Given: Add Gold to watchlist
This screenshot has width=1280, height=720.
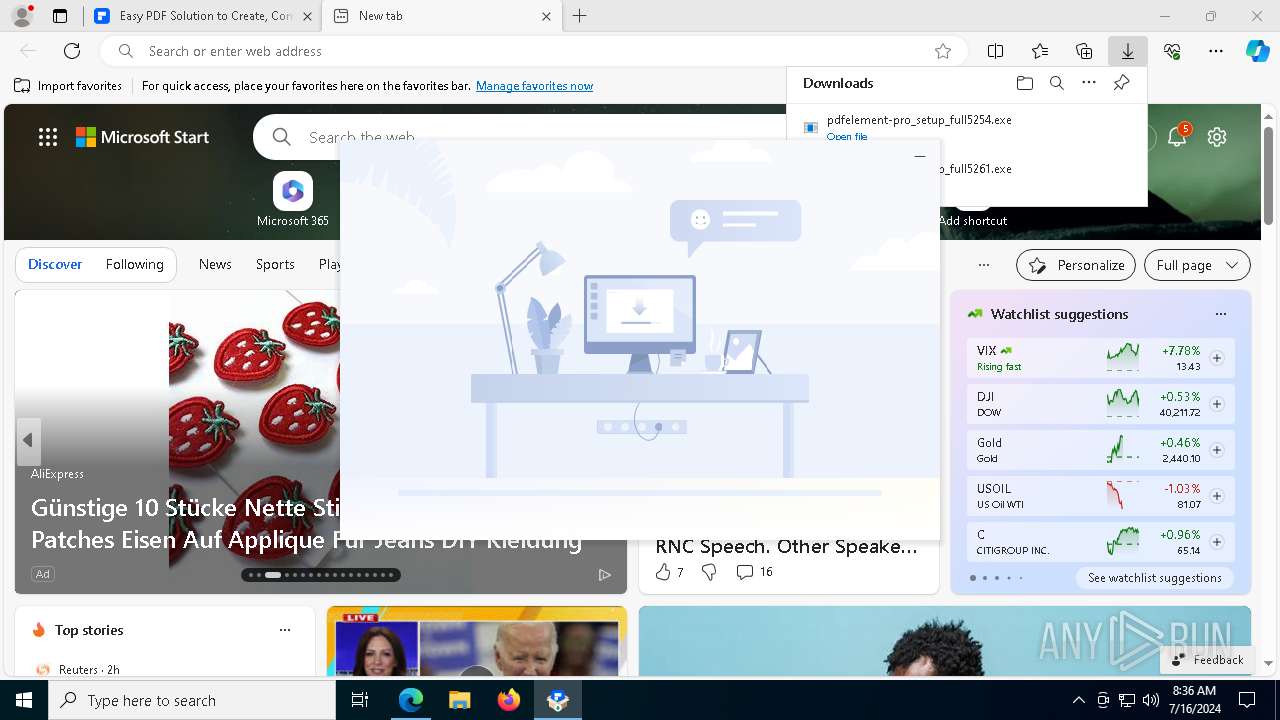Looking at the screenshot, I should [x=1217, y=450].
